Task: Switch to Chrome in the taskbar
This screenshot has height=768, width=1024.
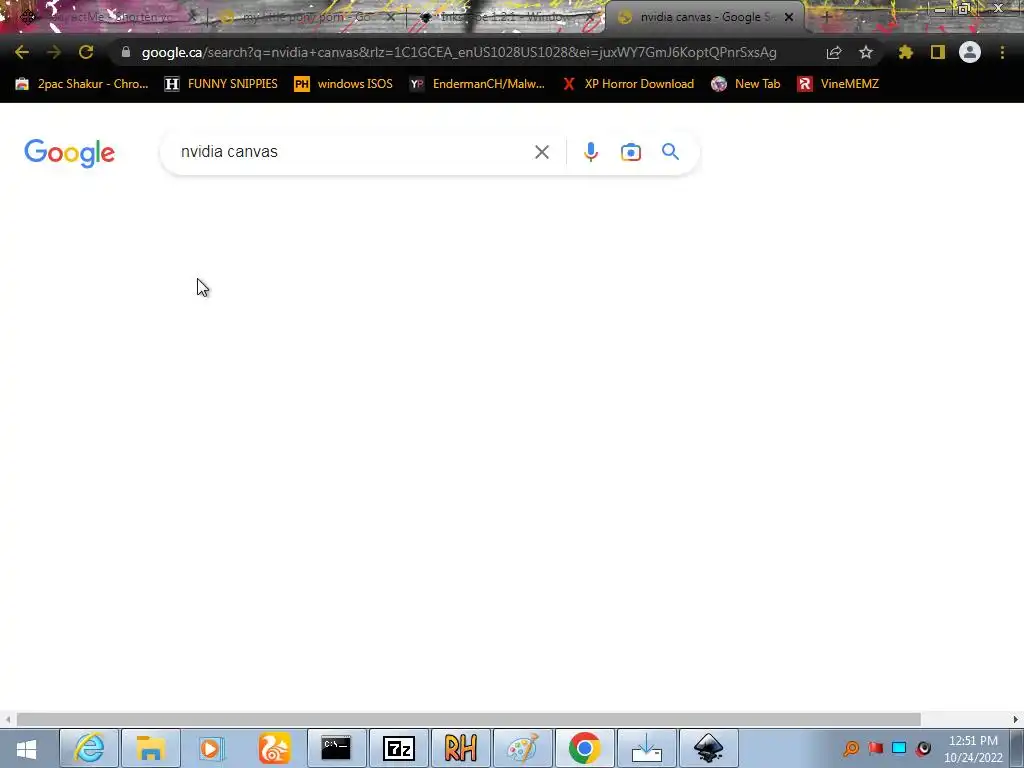Action: tap(584, 748)
